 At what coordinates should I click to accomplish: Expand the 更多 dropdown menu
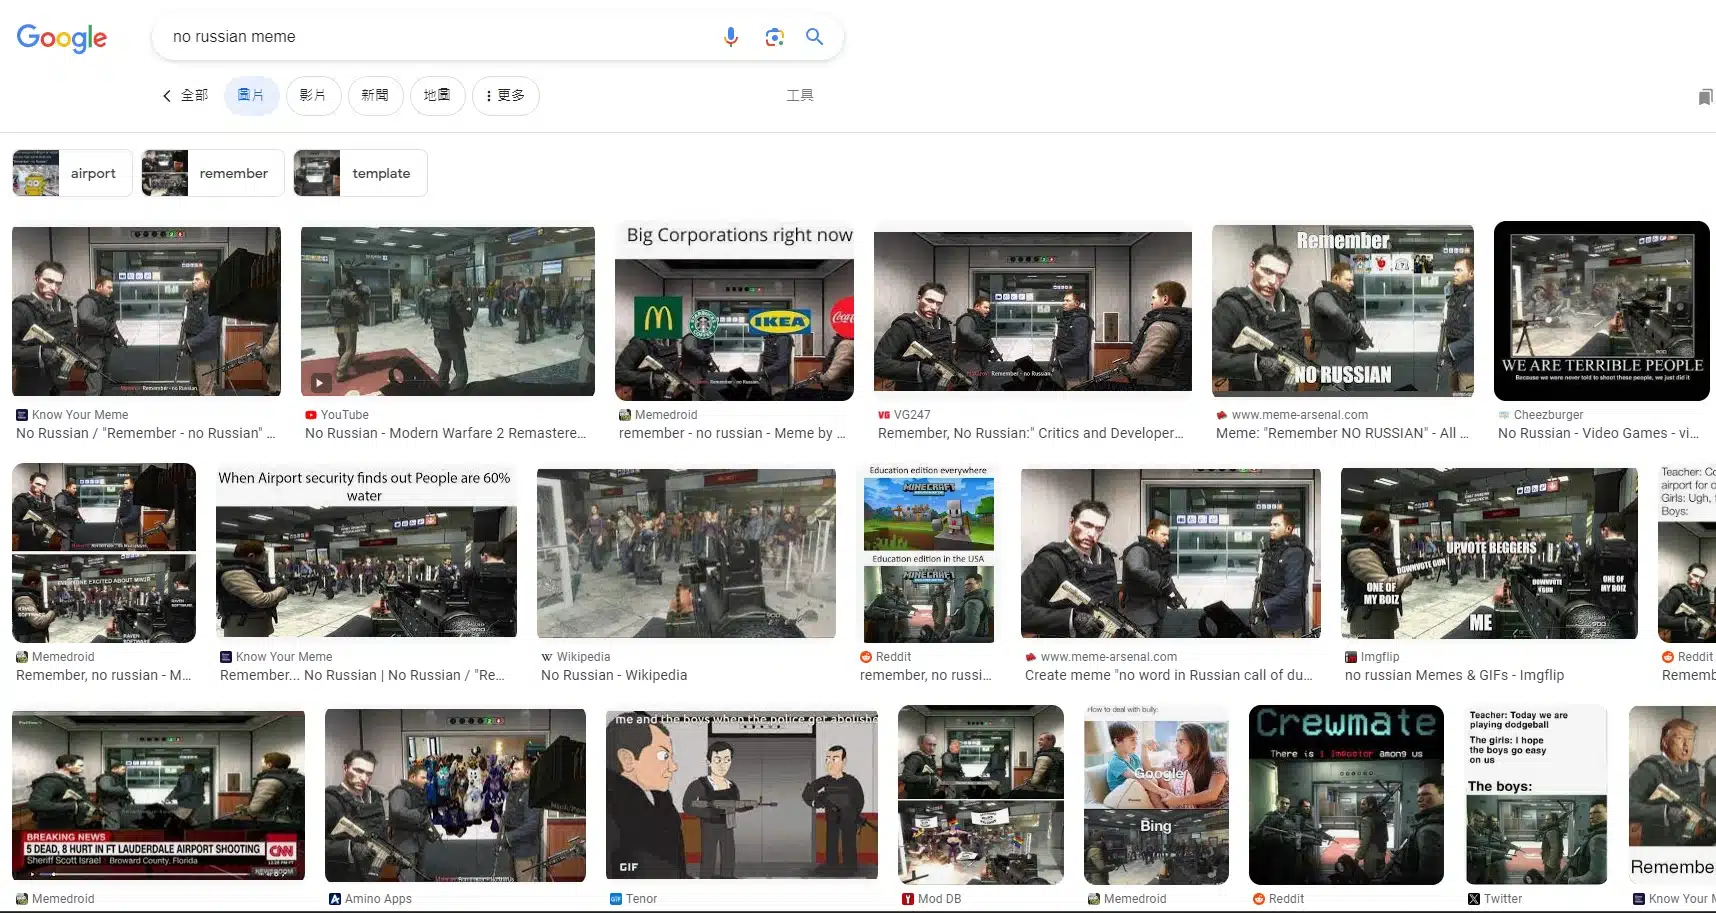click(x=505, y=96)
